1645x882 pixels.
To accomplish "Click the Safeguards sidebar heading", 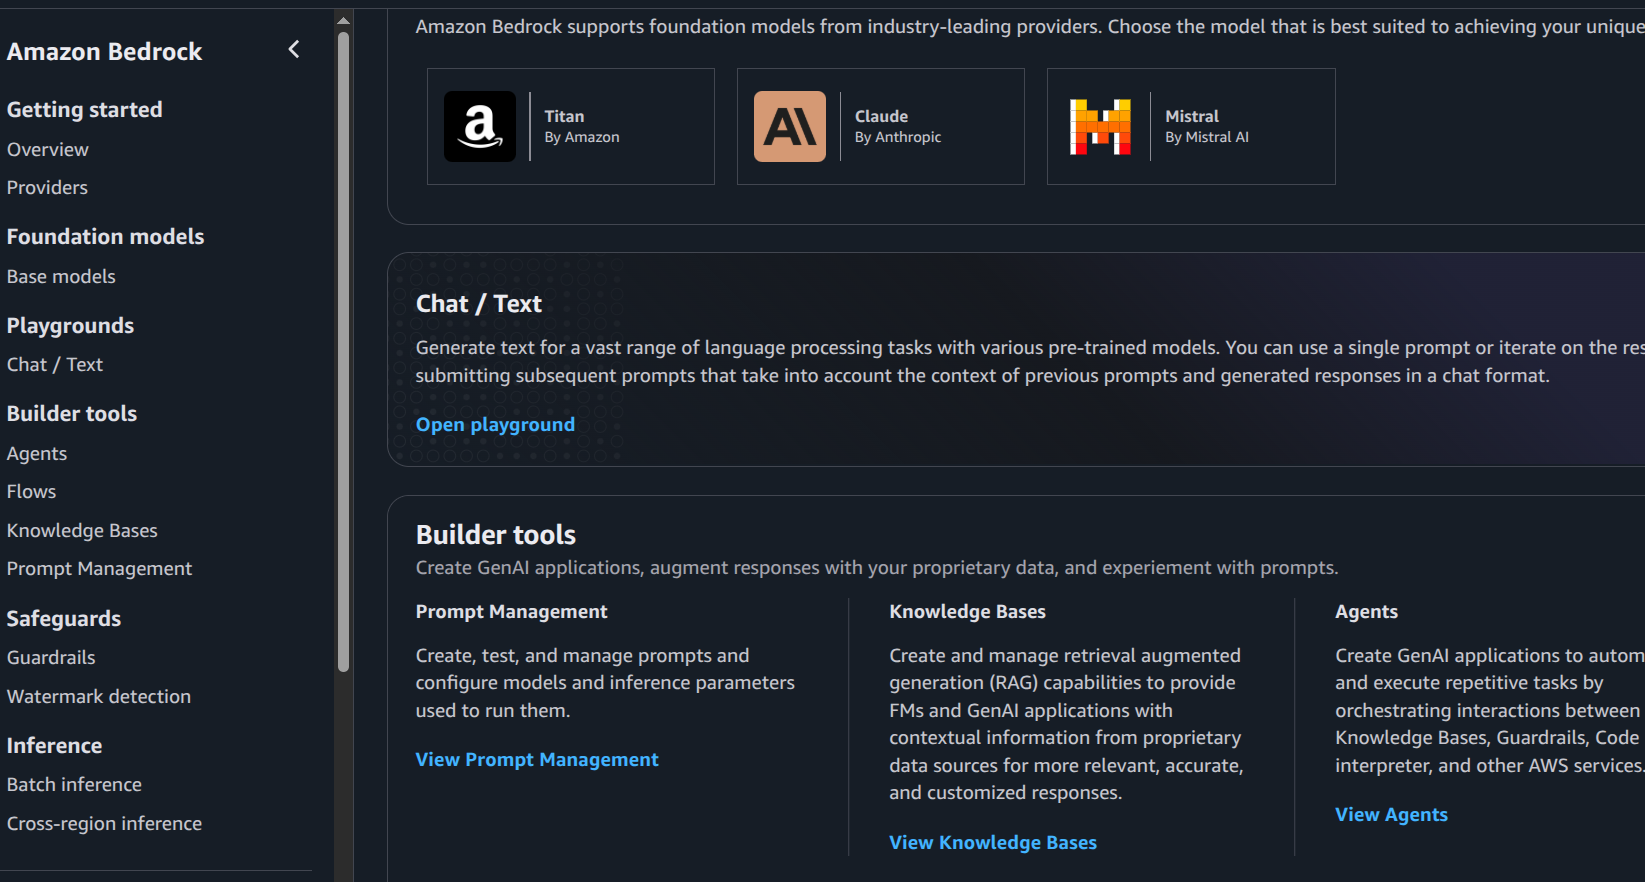I will [x=64, y=618].
